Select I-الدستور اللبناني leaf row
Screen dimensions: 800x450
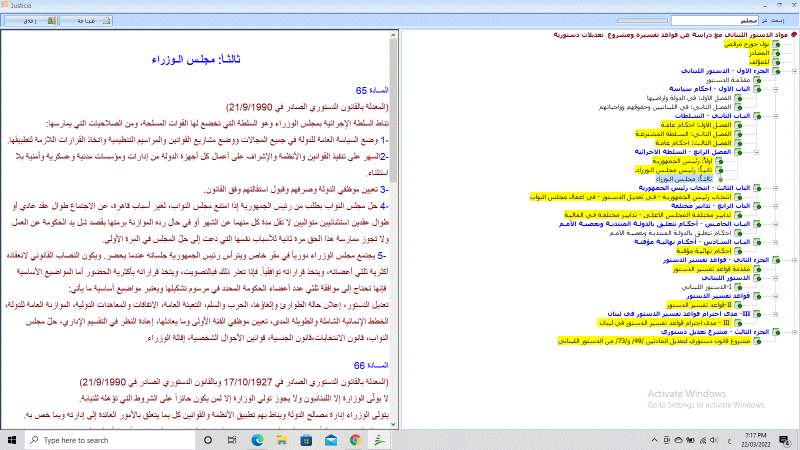[x=707, y=287]
